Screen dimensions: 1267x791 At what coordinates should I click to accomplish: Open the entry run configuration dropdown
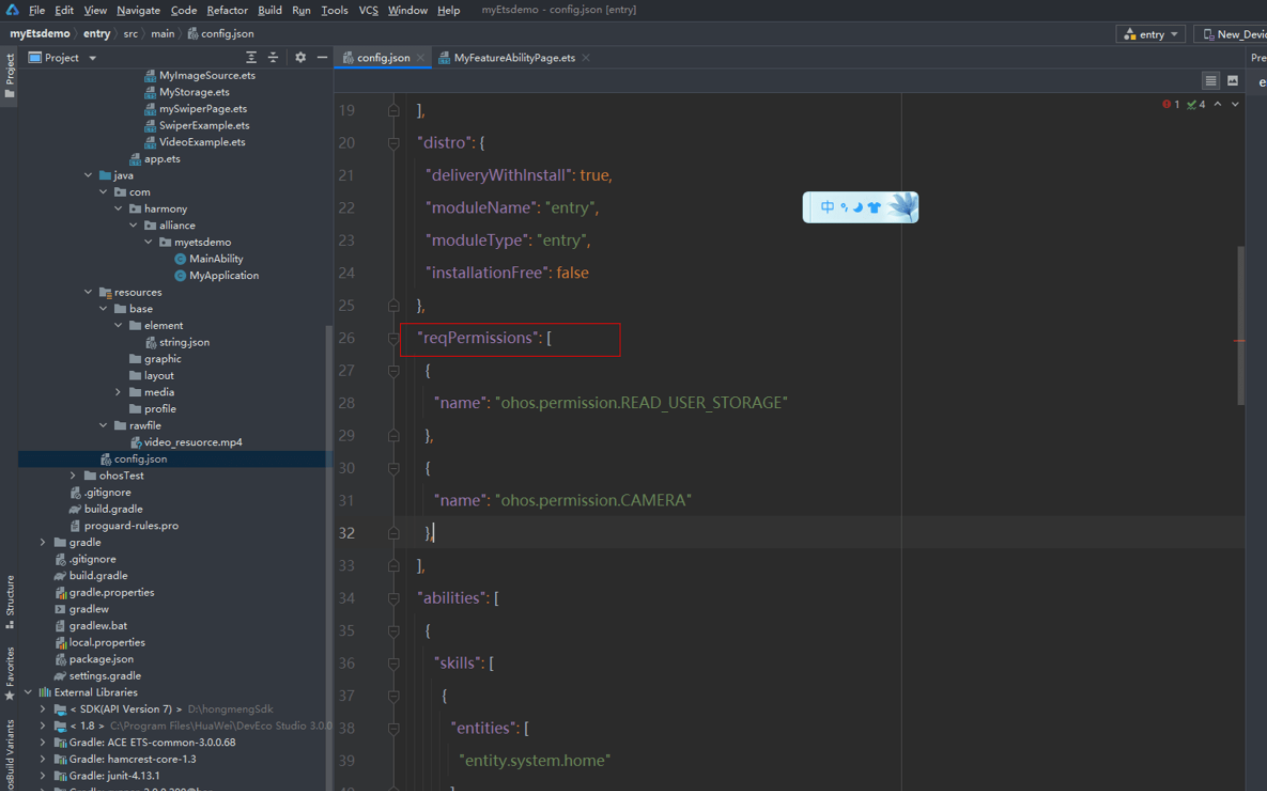(x=1151, y=34)
